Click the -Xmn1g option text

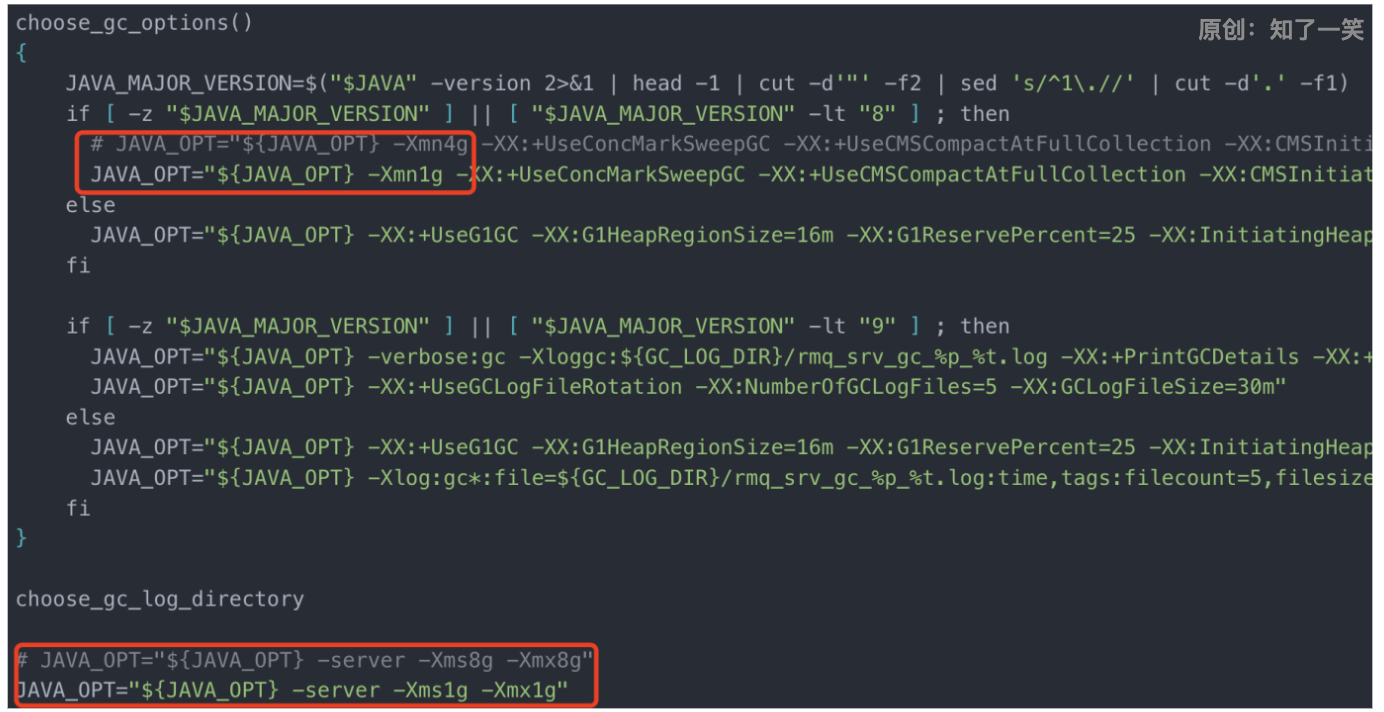405,174
